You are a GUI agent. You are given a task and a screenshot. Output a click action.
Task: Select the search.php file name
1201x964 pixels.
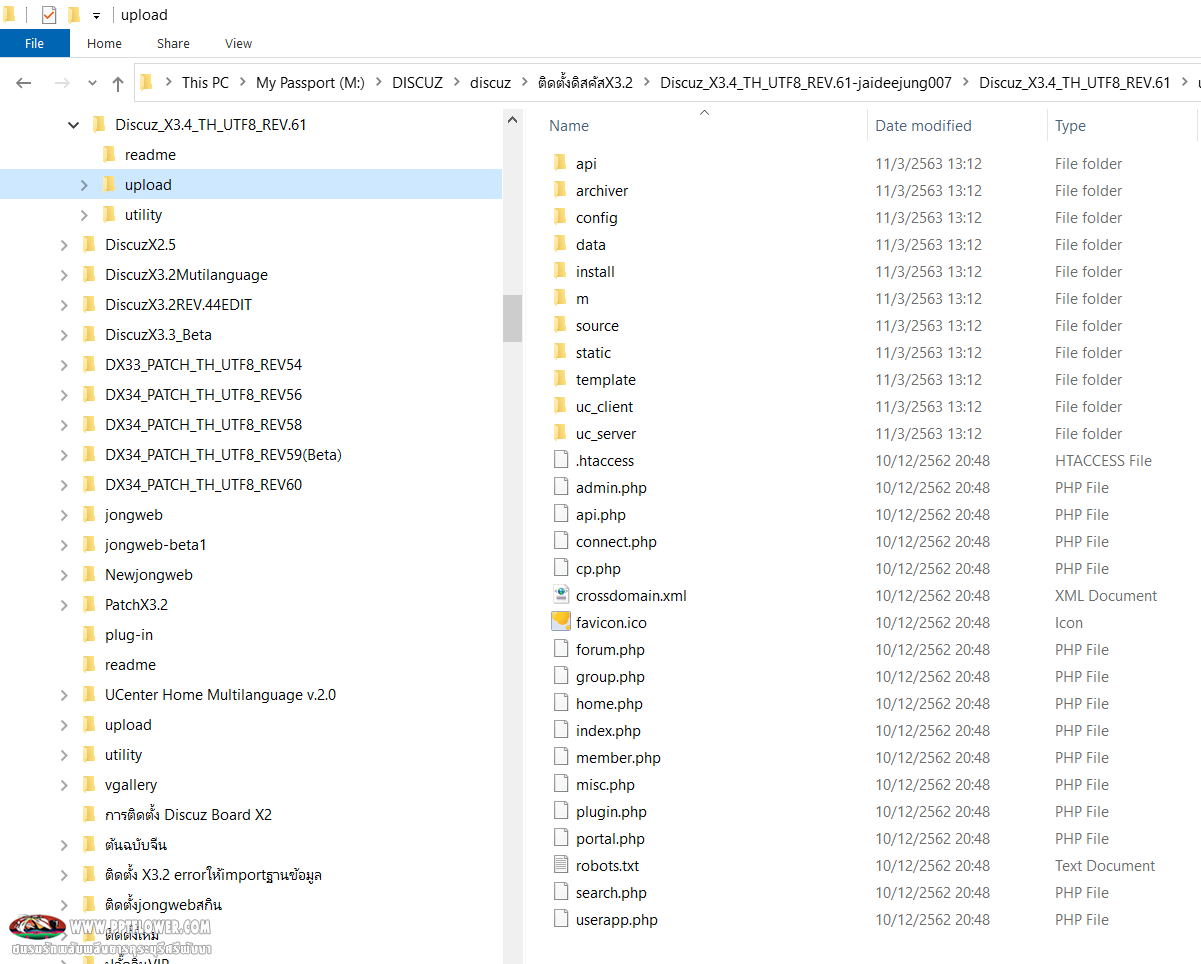pos(611,892)
